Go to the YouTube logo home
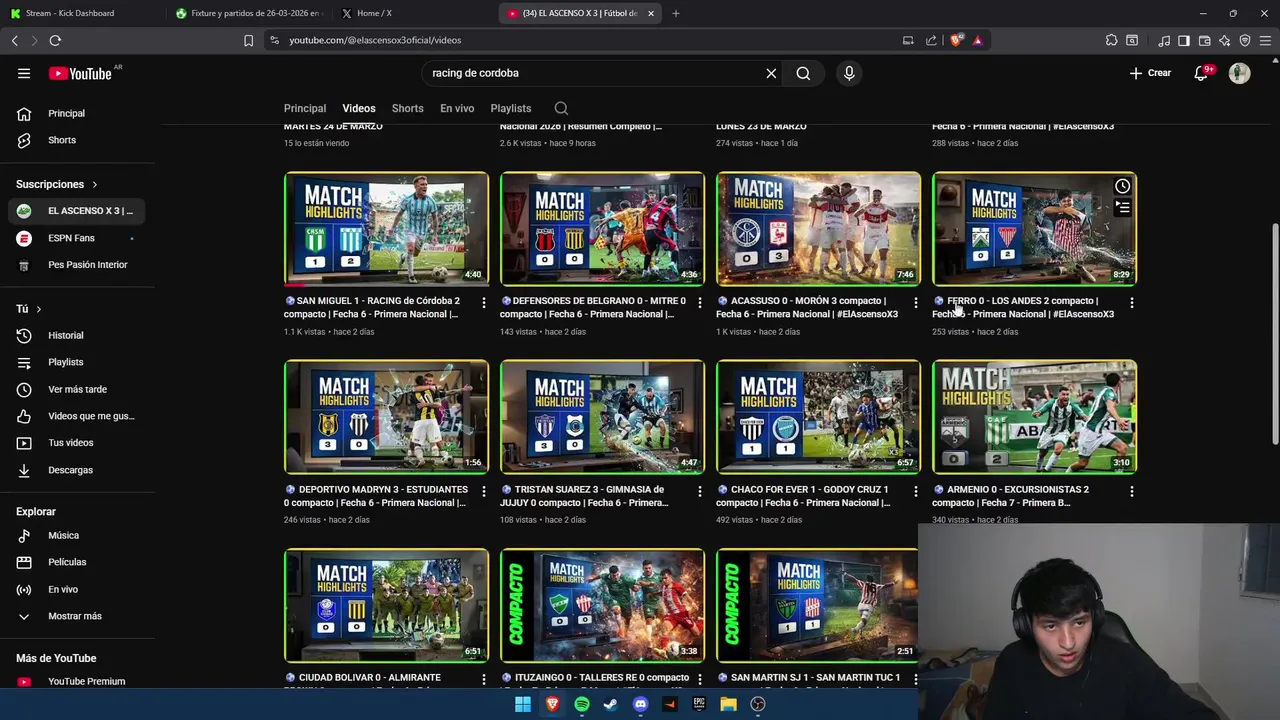 (80, 73)
